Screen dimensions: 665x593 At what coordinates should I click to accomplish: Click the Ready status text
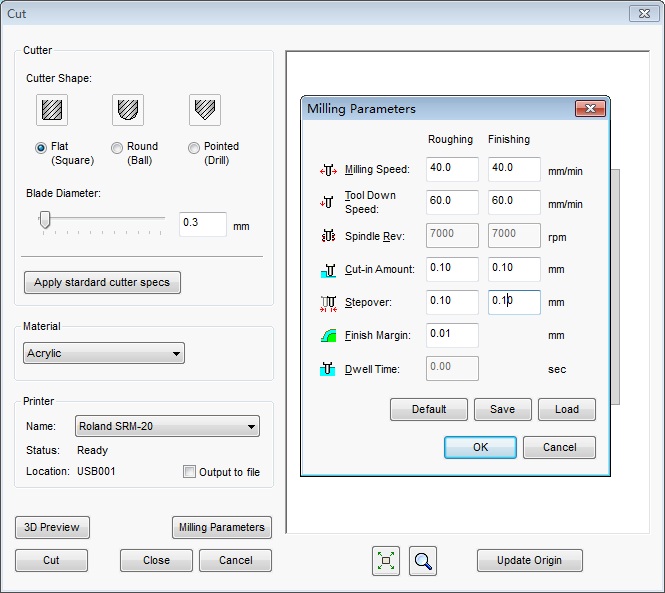pos(92,450)
